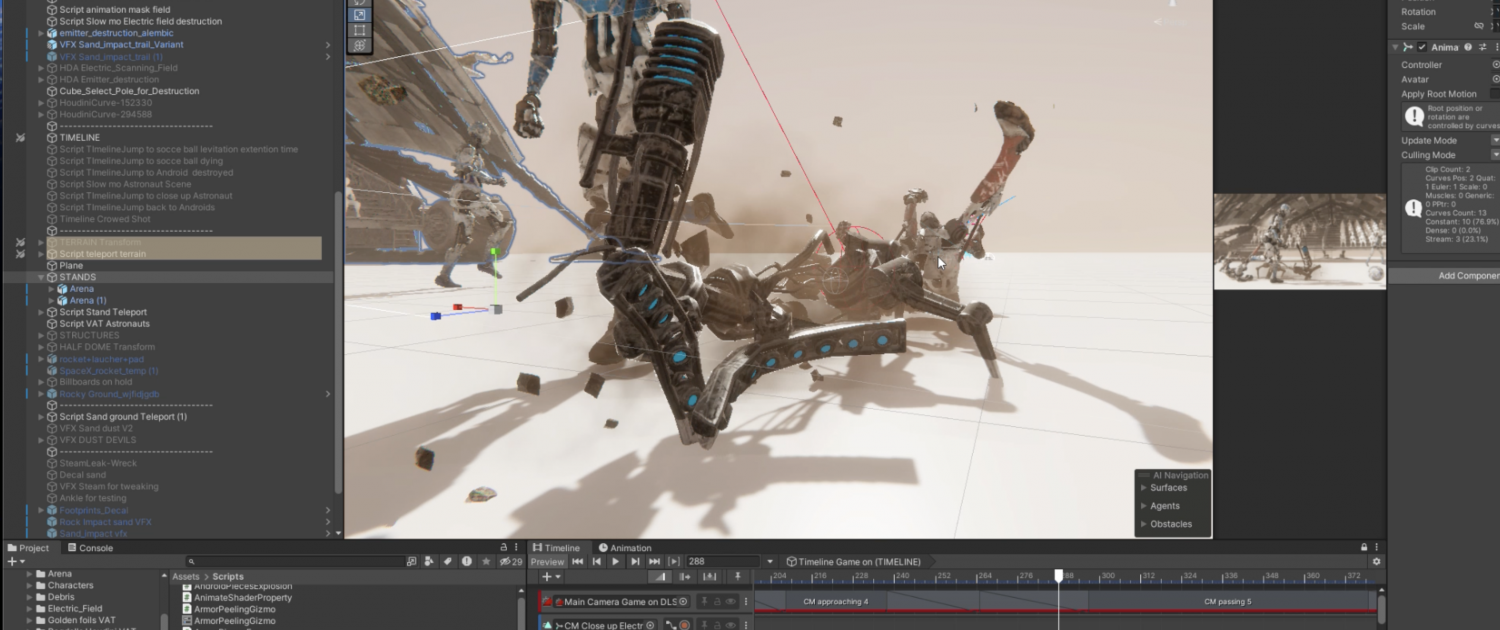The width and height of the screenshot is (1500, 630).
Task: Open Animator component preset settings
Action: 1483,47
